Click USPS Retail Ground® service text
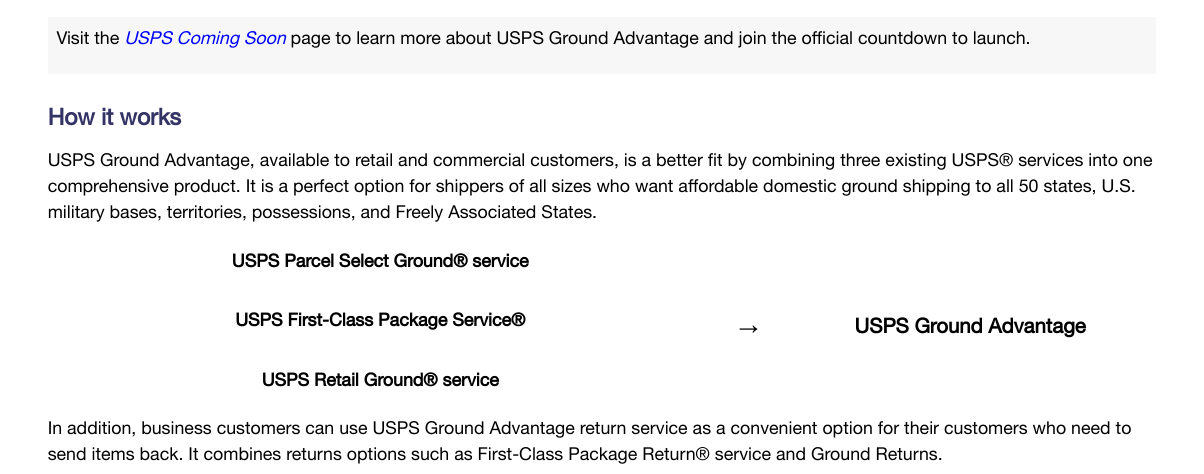 click(380, 380)
